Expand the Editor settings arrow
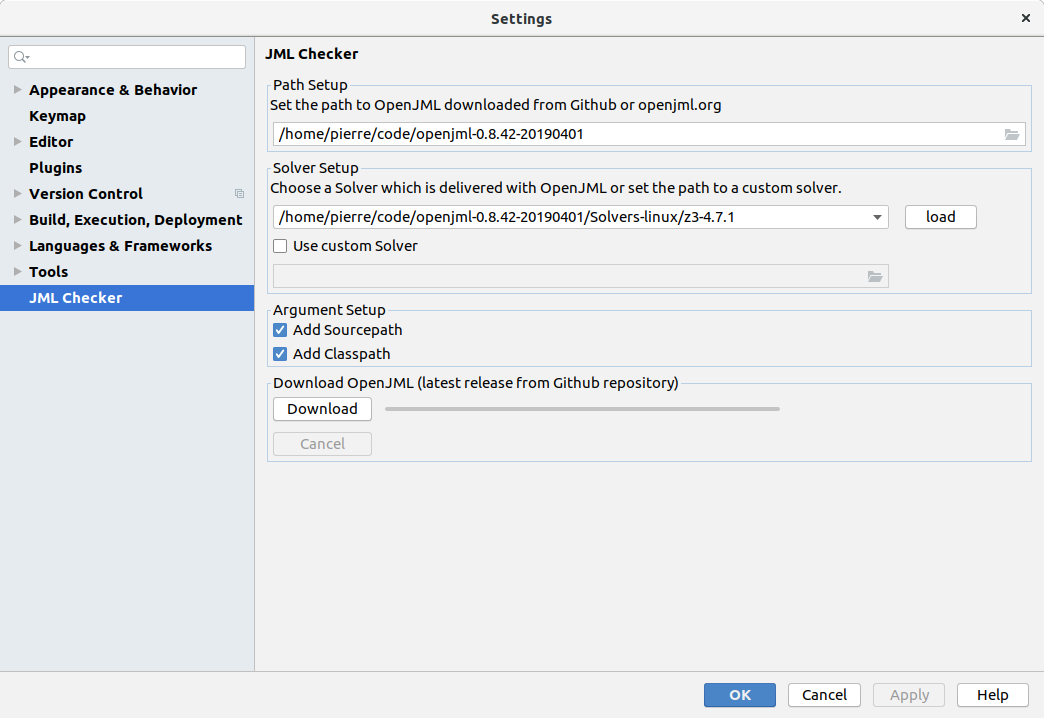Image resolution: width=1044 pixels, height=718 pixels. click(18, 142)
